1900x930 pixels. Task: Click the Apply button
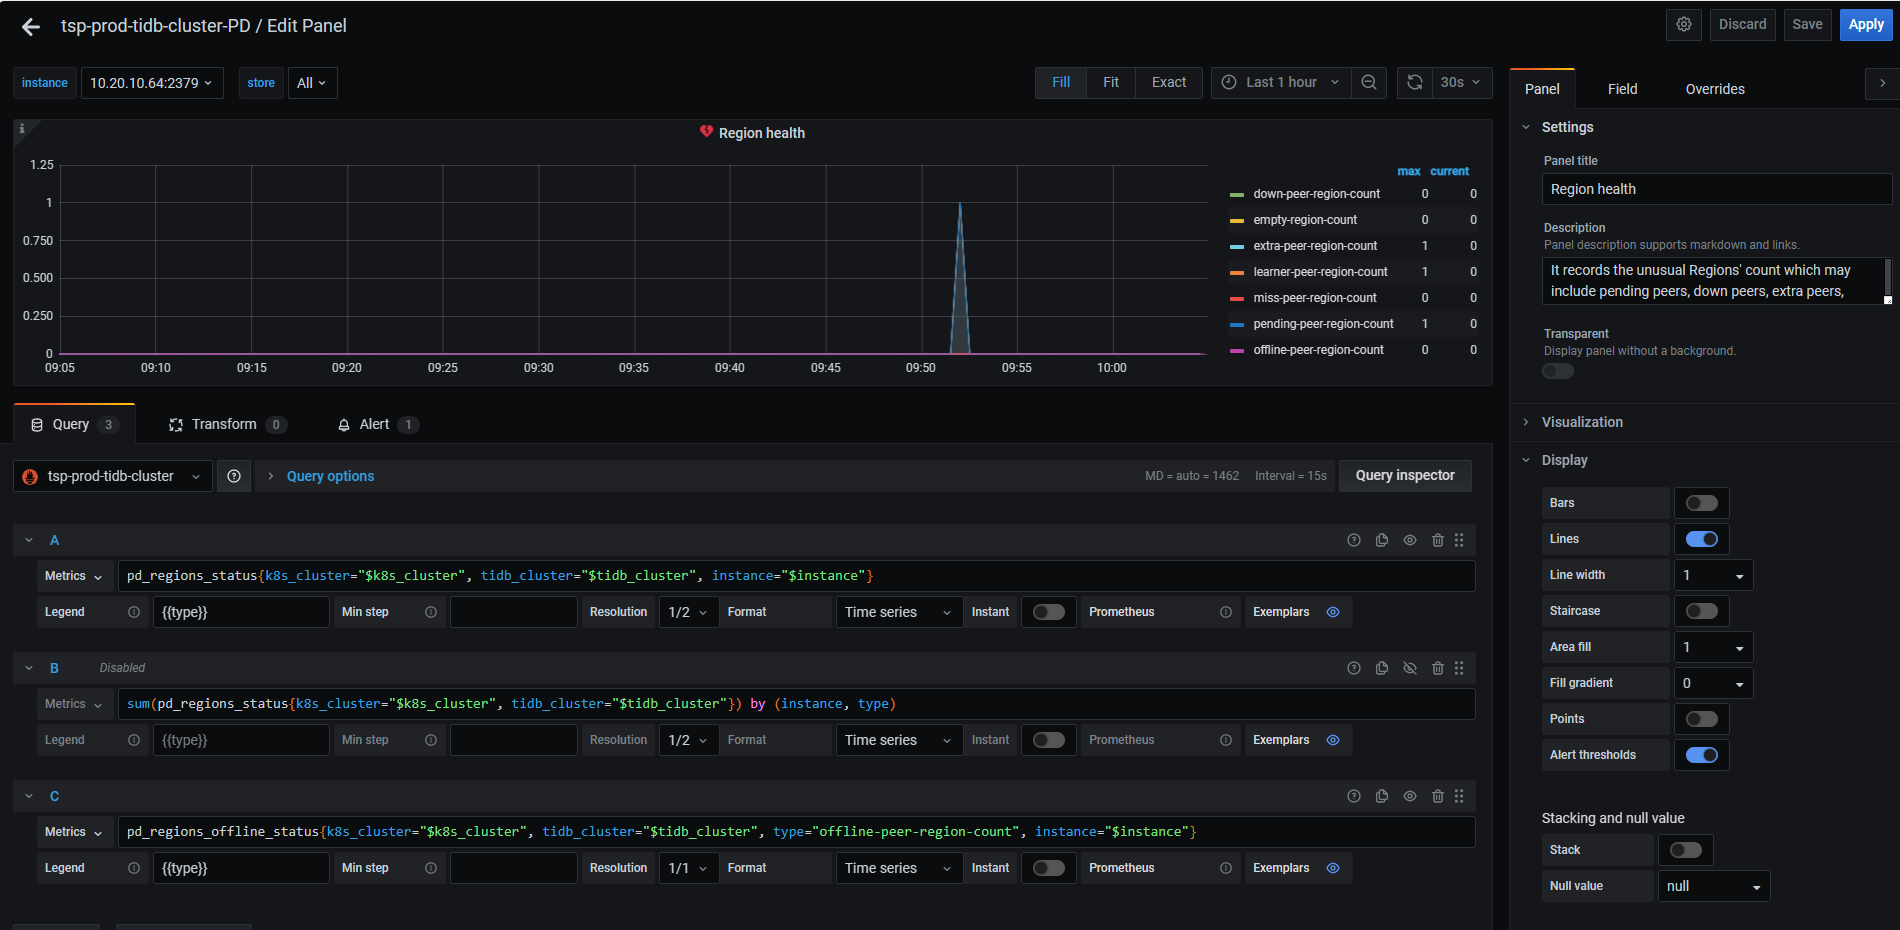1865,25
